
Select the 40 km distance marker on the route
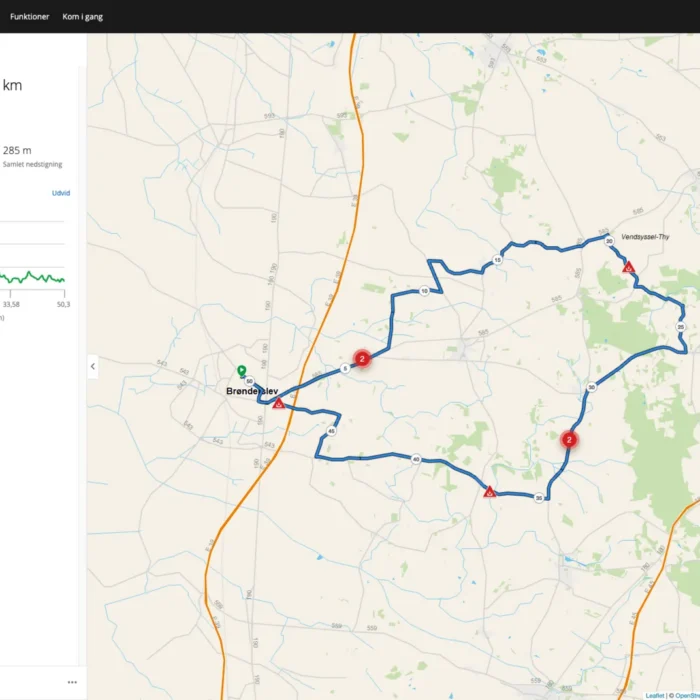tap(414, 459)
